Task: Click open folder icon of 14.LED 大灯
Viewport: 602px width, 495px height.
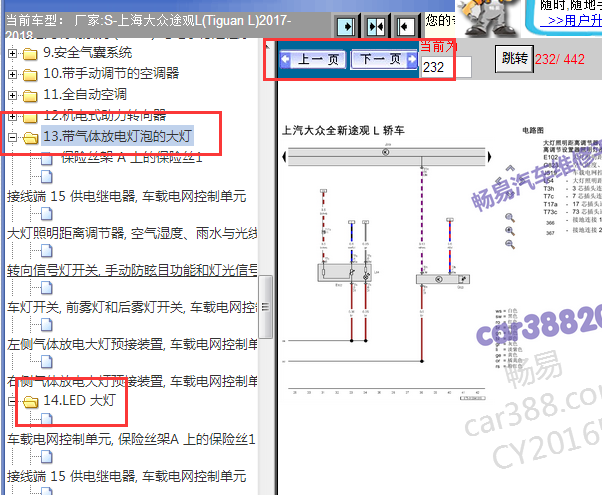Action: click(30, 402)
